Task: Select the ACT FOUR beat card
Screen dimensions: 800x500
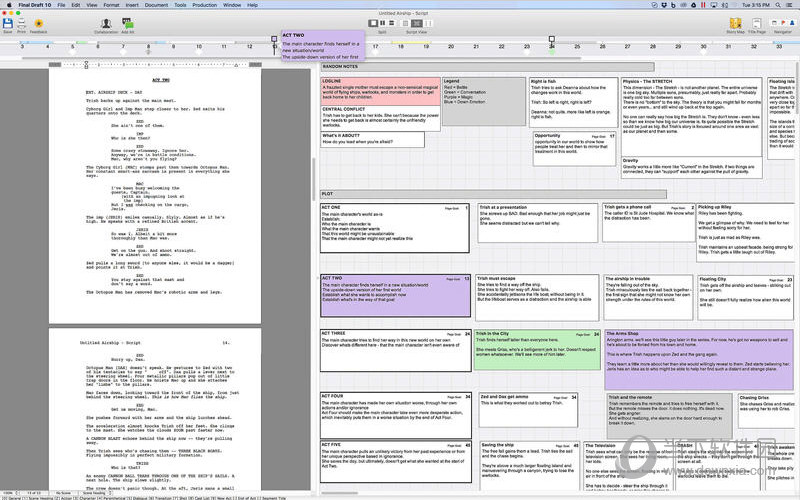Action: tap(396, 415)
